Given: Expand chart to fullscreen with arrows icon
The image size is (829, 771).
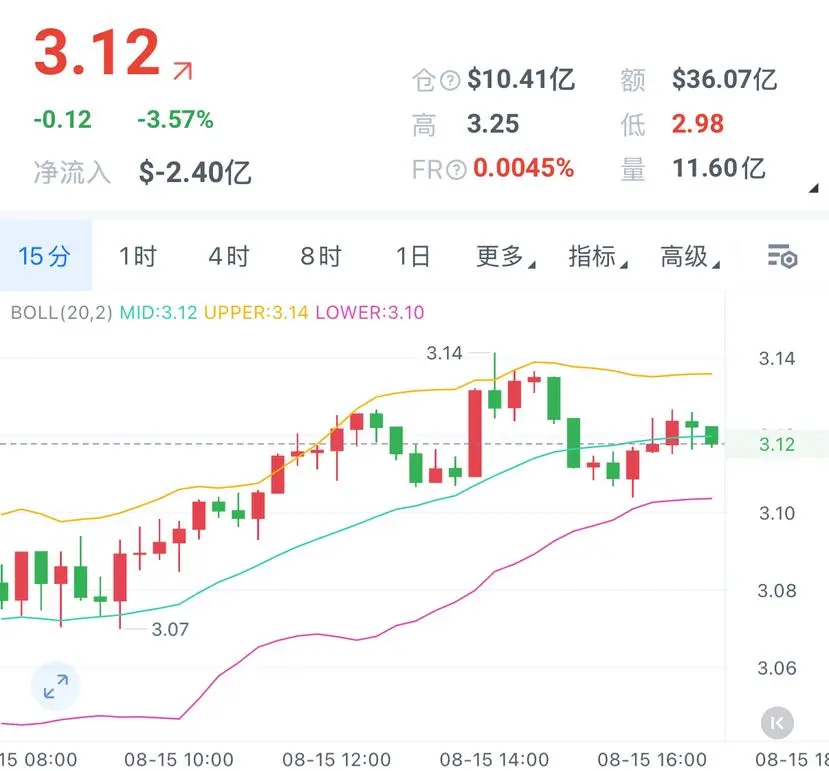Looking at the screenshot, I should [56, 686].
